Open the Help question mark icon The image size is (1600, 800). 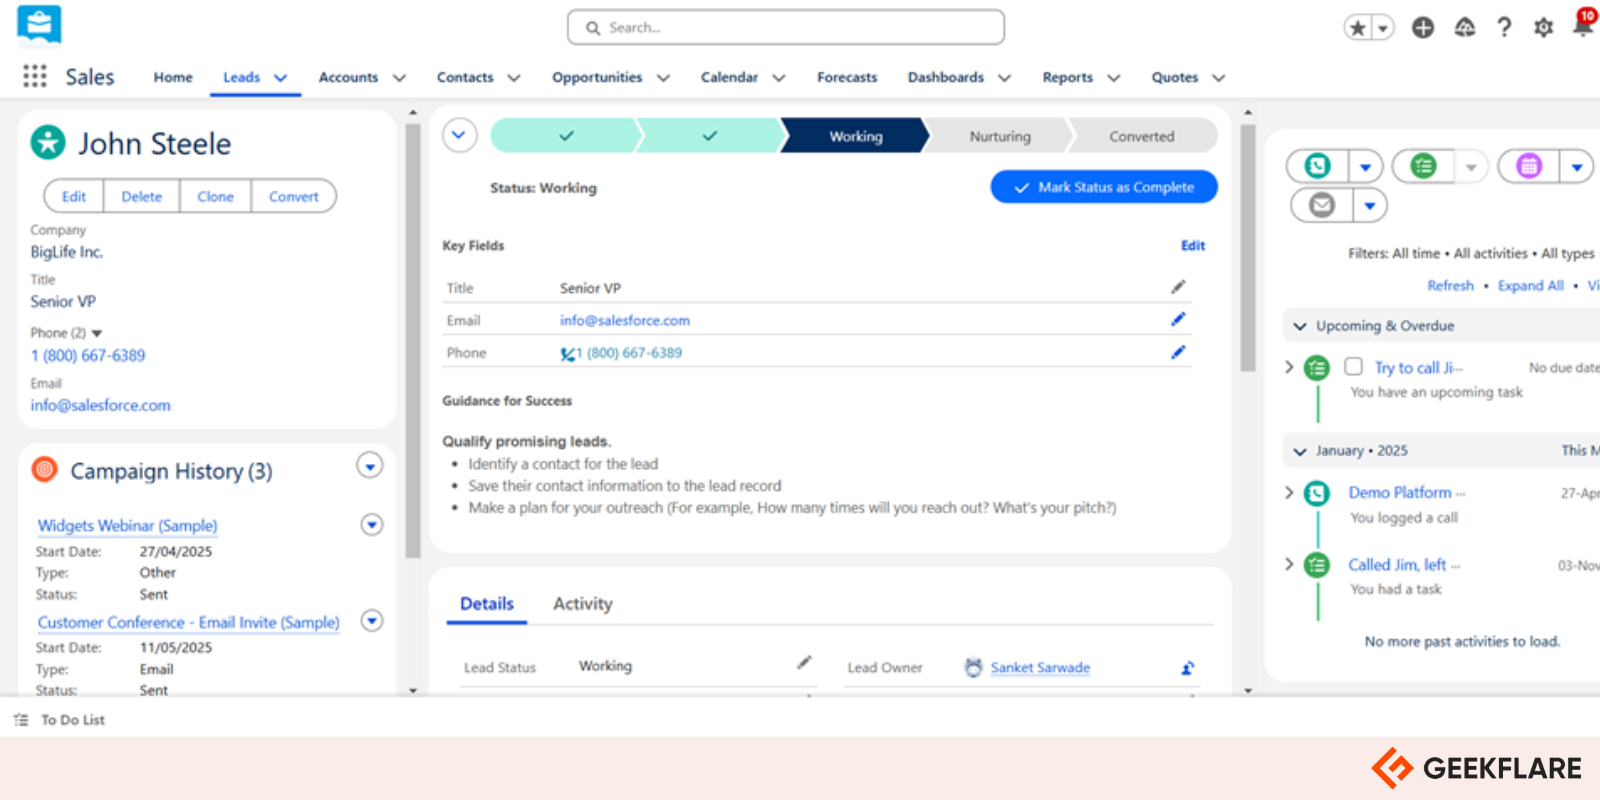1504,28
